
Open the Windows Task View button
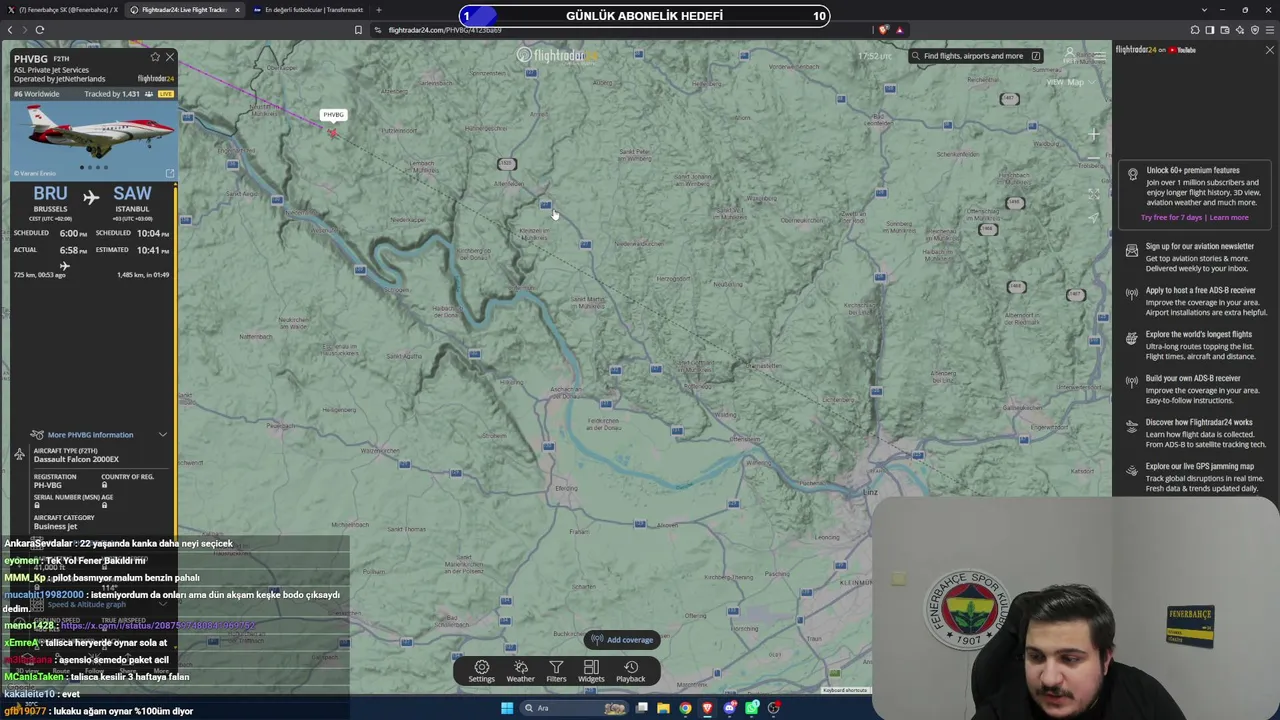[x=641, y=708]
